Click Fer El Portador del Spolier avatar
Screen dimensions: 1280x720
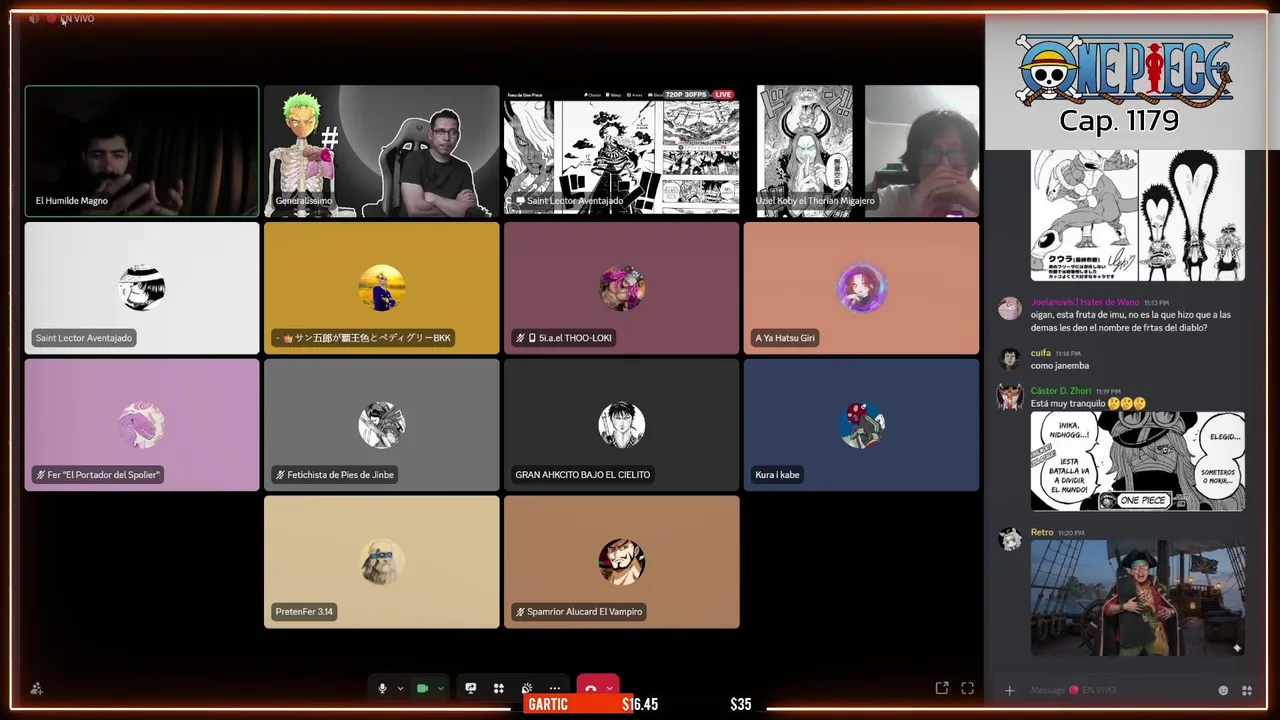tap(142, 425)
